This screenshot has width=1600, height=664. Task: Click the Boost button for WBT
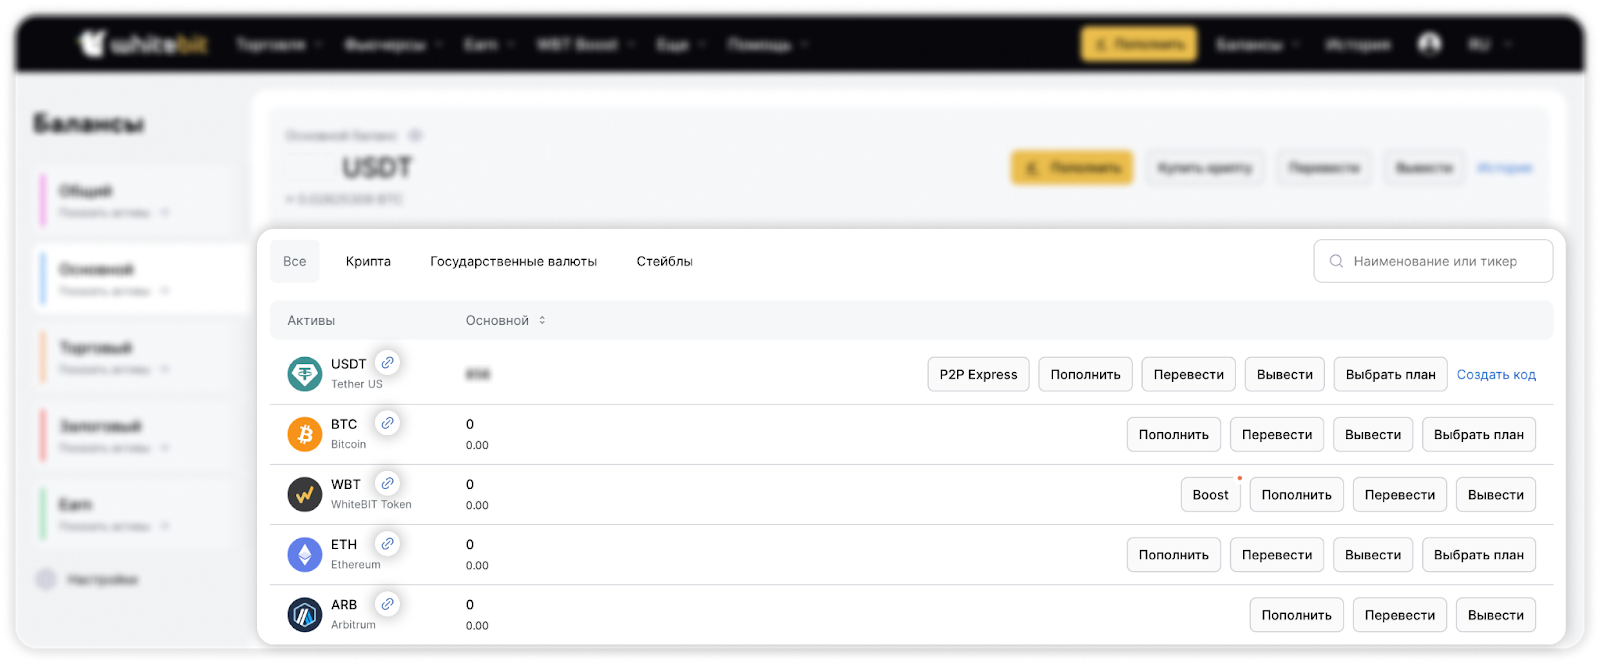pos(1211,494)
